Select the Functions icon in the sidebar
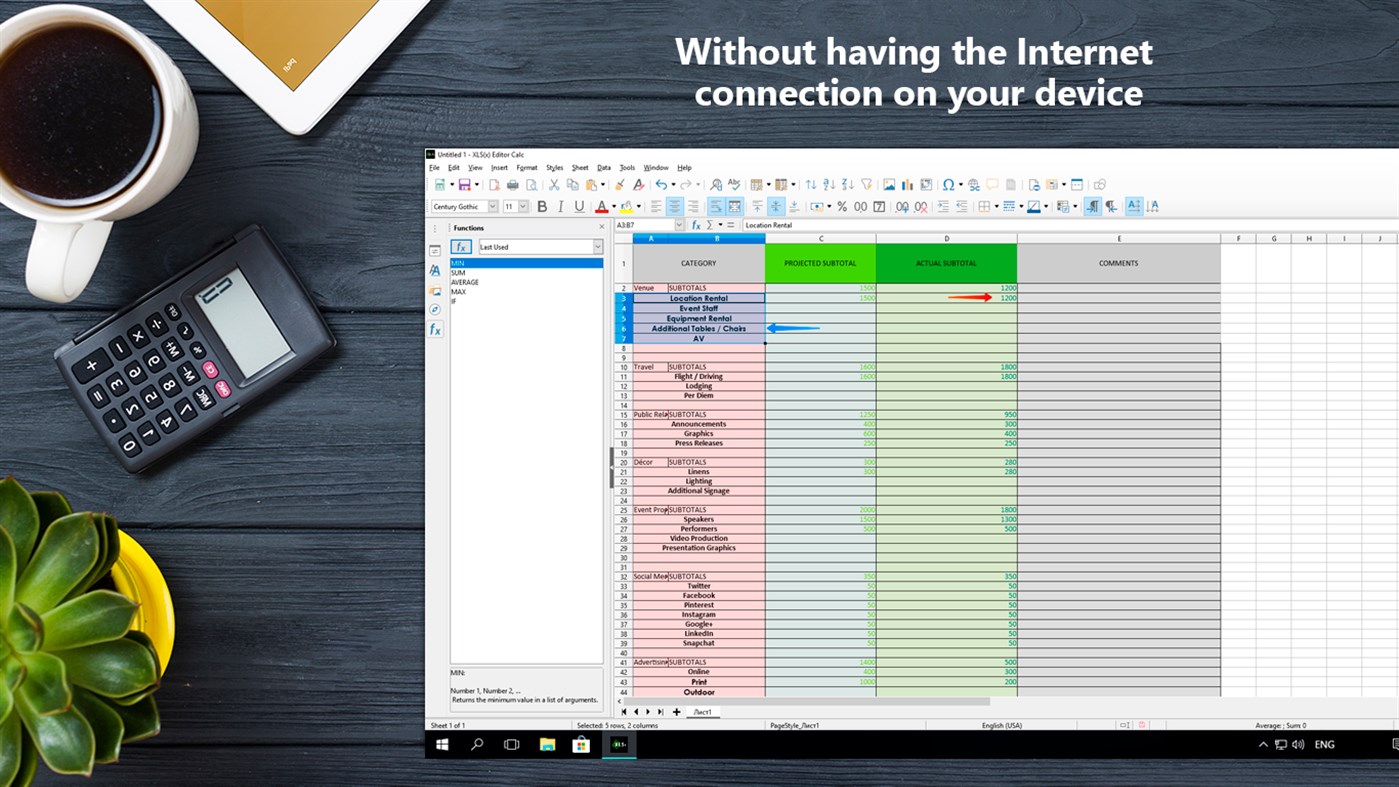 coord(434,329)
